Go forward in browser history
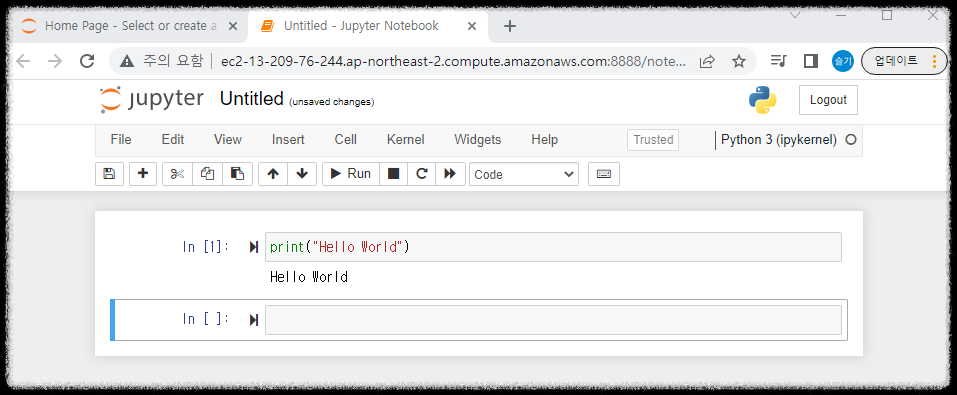The height and width of the screenshot is (395, 957). click(55, 61)
